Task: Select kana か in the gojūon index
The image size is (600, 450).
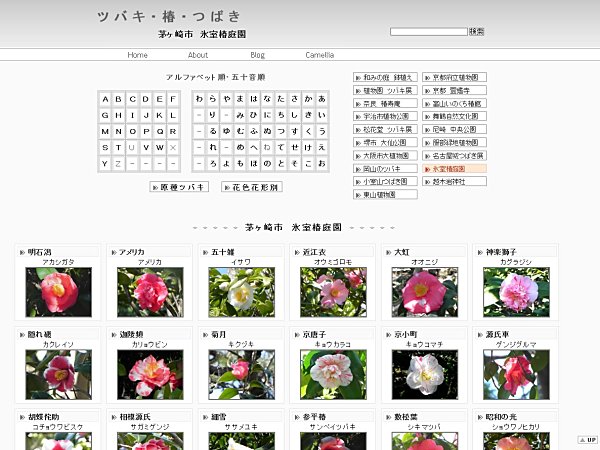Action: click(308, 99)
